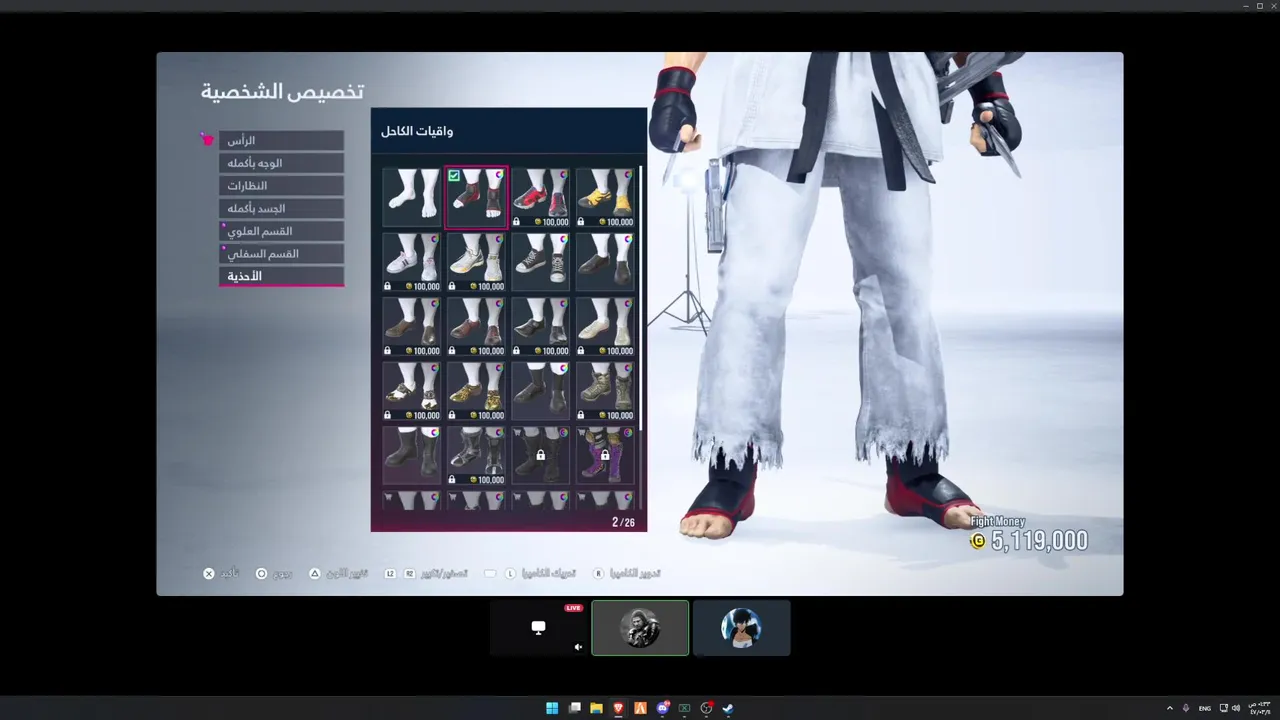Select the reddish-brown dress shoes thumbnail
Viewport: 1280px width, 720px height.
[476, 327]
